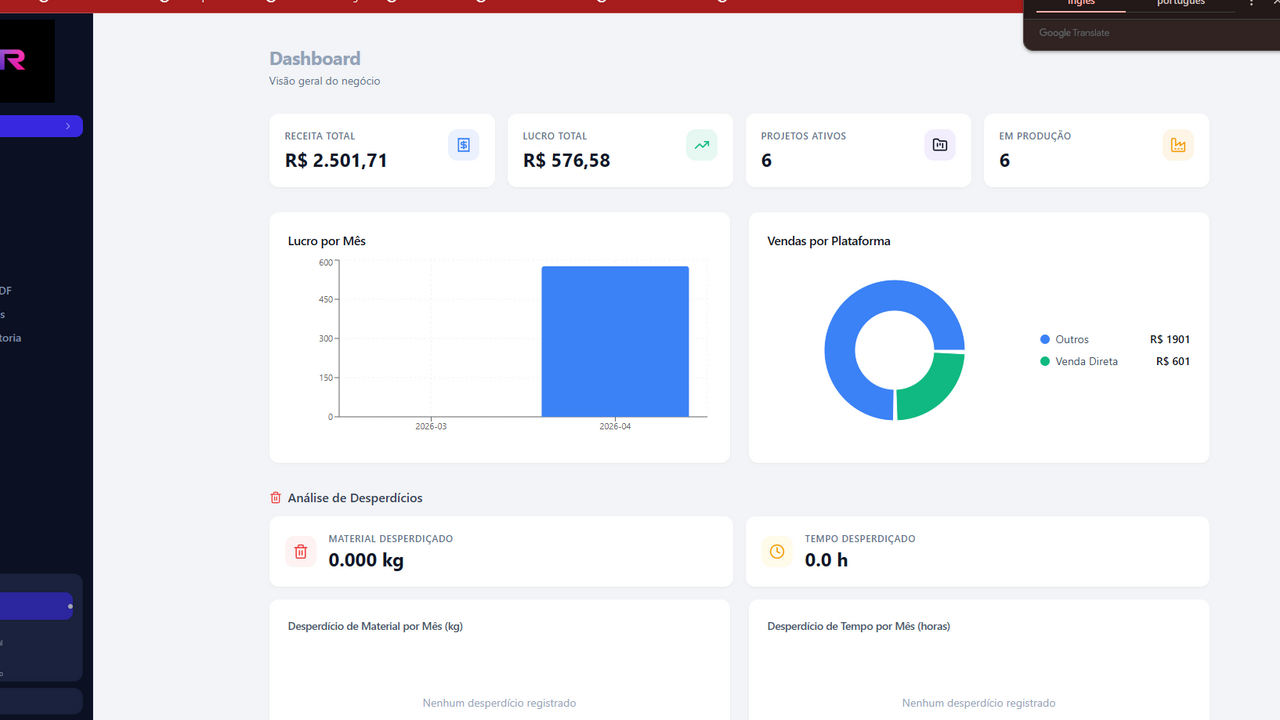Click 'Nenhum desperdício registrado' in the material chart
Image resolution: width=1280 pixels, height=720 pixels.
tap(499, 704)
